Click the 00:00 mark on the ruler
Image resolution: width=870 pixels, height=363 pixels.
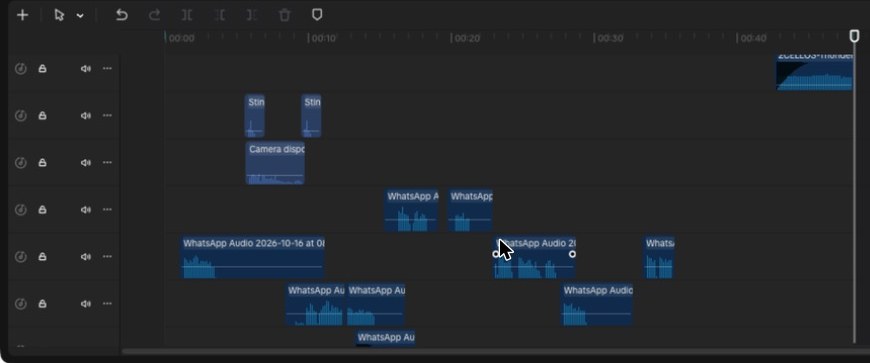click(x=181, y=38)
